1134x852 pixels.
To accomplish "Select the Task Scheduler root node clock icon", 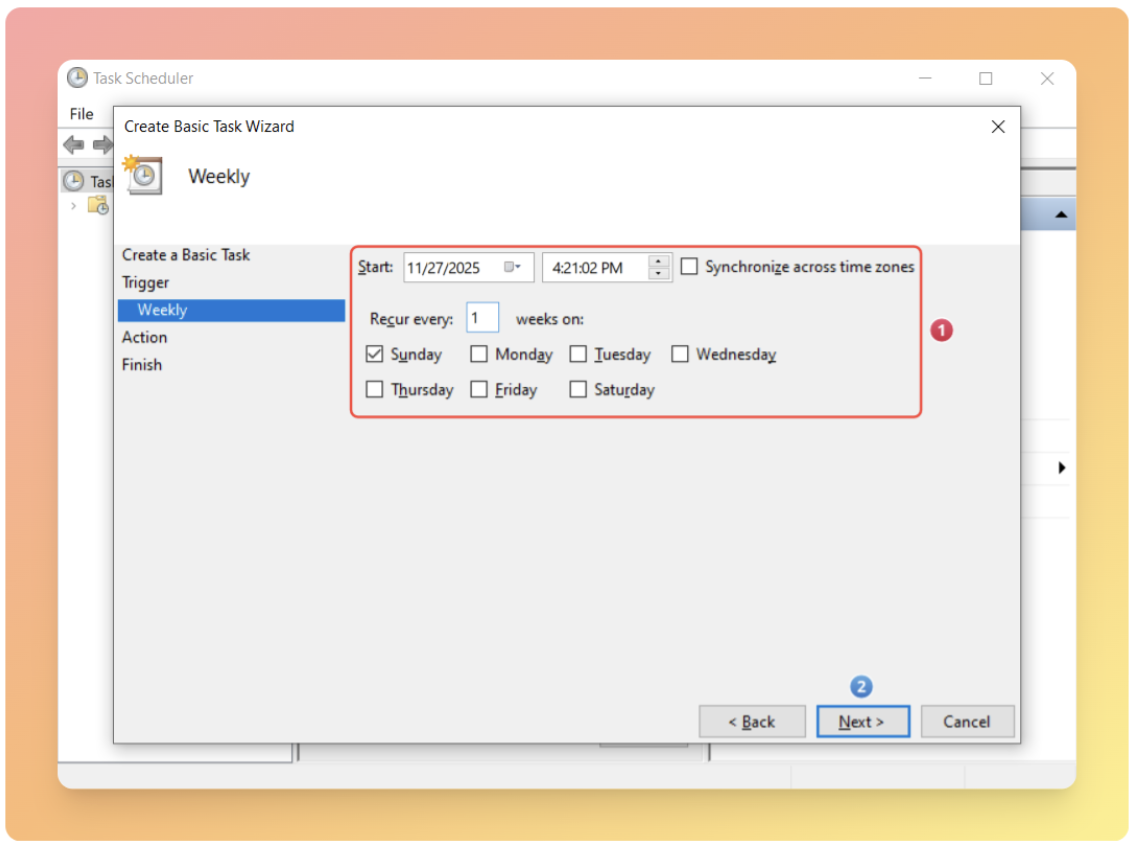I will (x=74, y=181).
